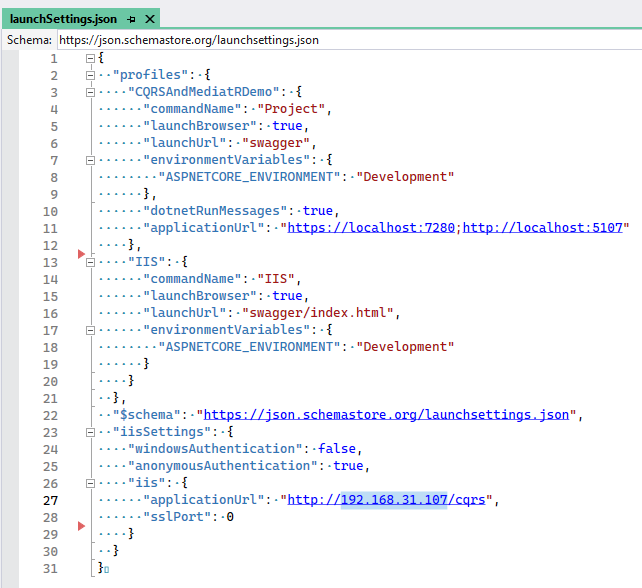Click the "Project" value
The width and height of the screenshot is (642, 588).
click(291, 109)
